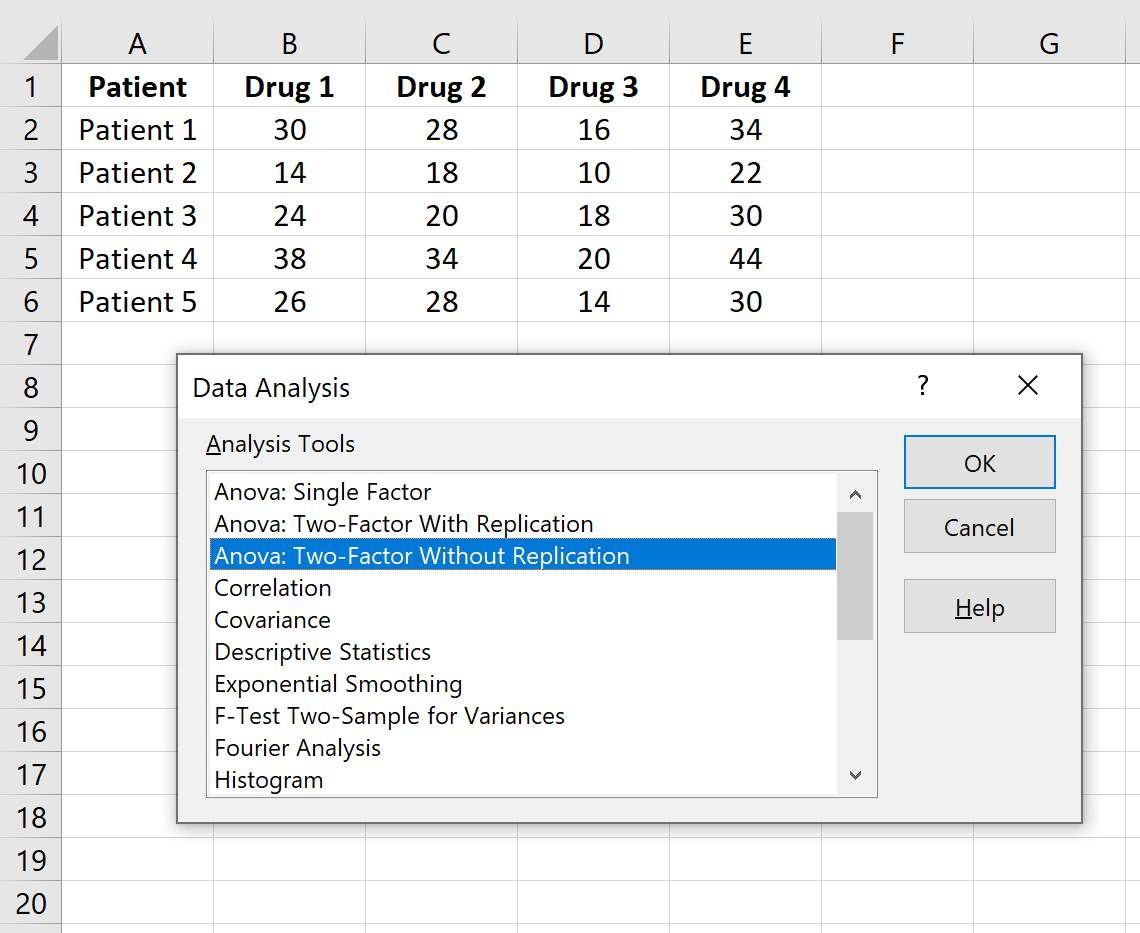Click the list's scroll-down arrow
1140x933 pixels.
tap(855, 774)
